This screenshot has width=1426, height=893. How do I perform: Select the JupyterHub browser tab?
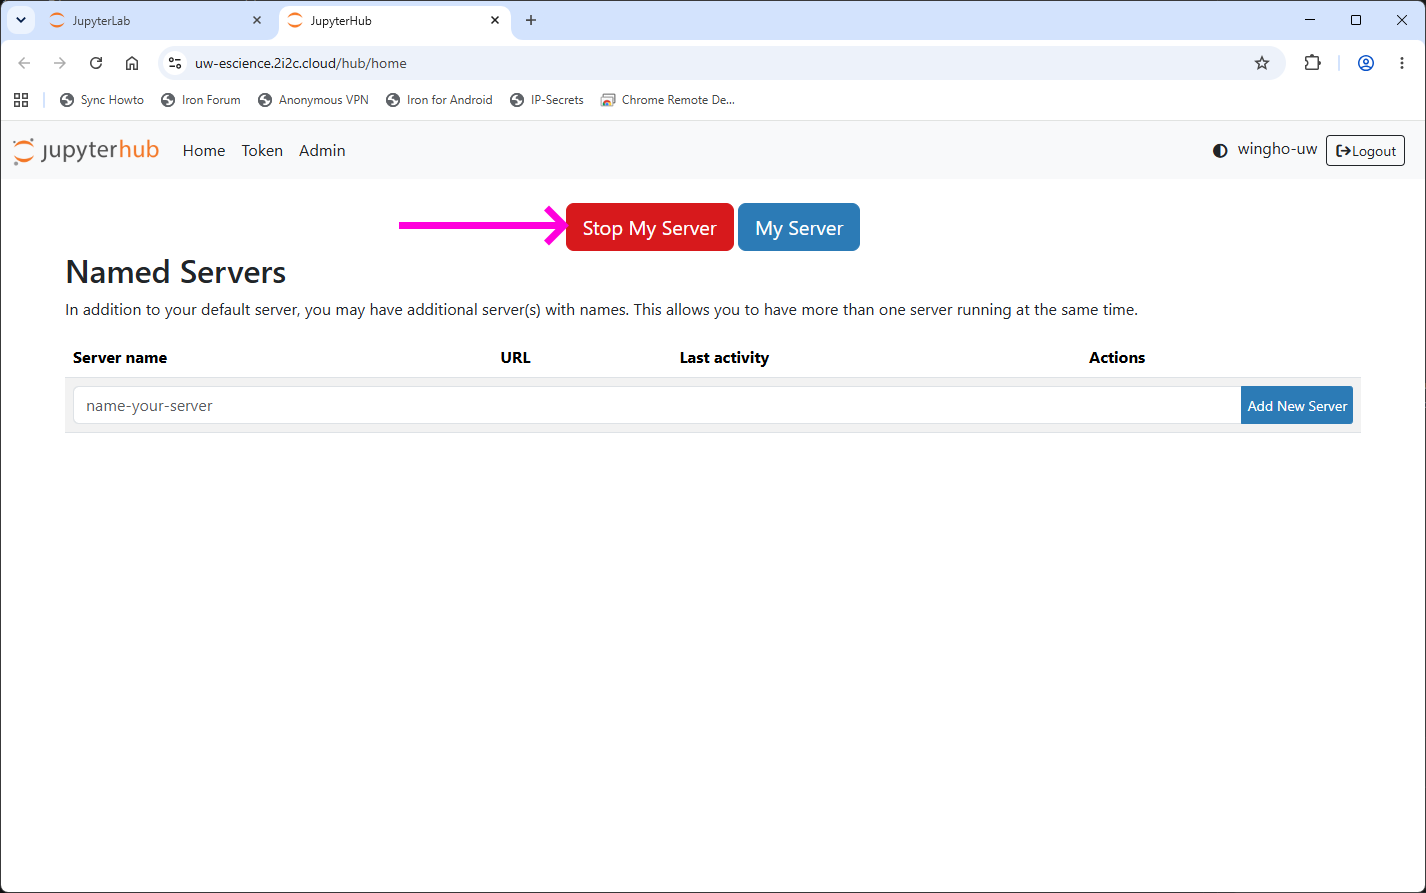(x=394, y=20)
